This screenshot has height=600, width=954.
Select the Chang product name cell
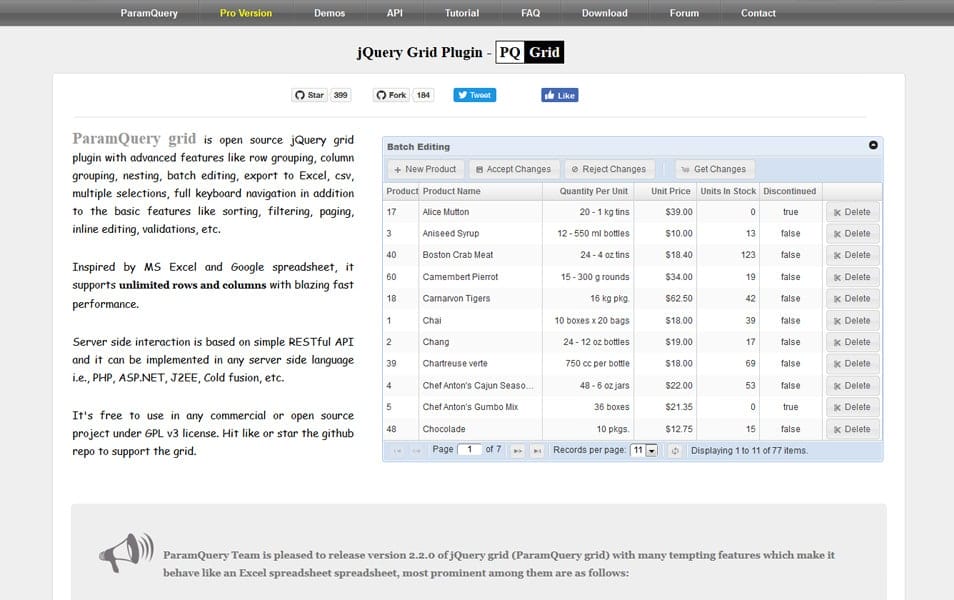[480, 342]
